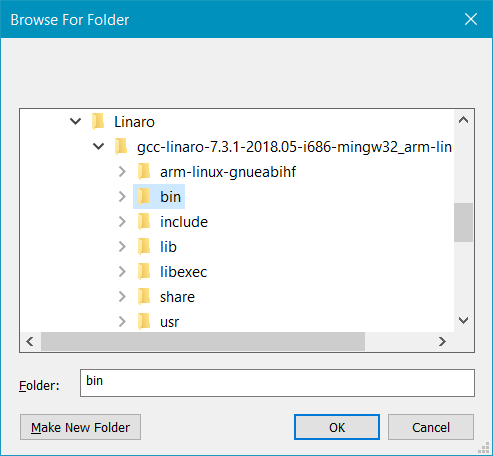Click the usr folder icon
This screenshot has width=493, height=456.
pos(144,322)
